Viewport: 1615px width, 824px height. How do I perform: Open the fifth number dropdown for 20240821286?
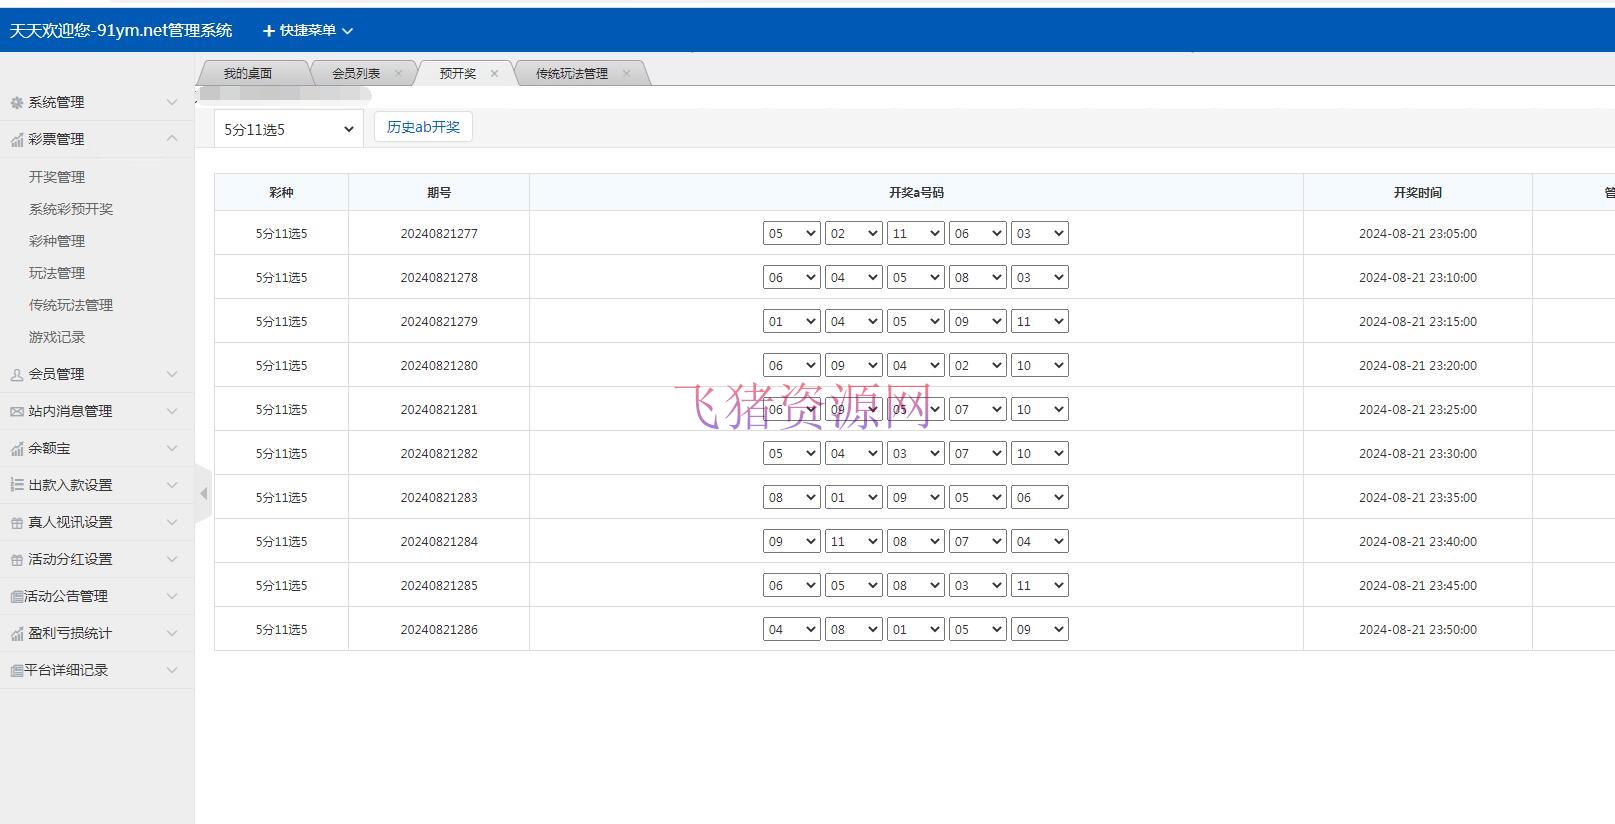point(1039,629)
